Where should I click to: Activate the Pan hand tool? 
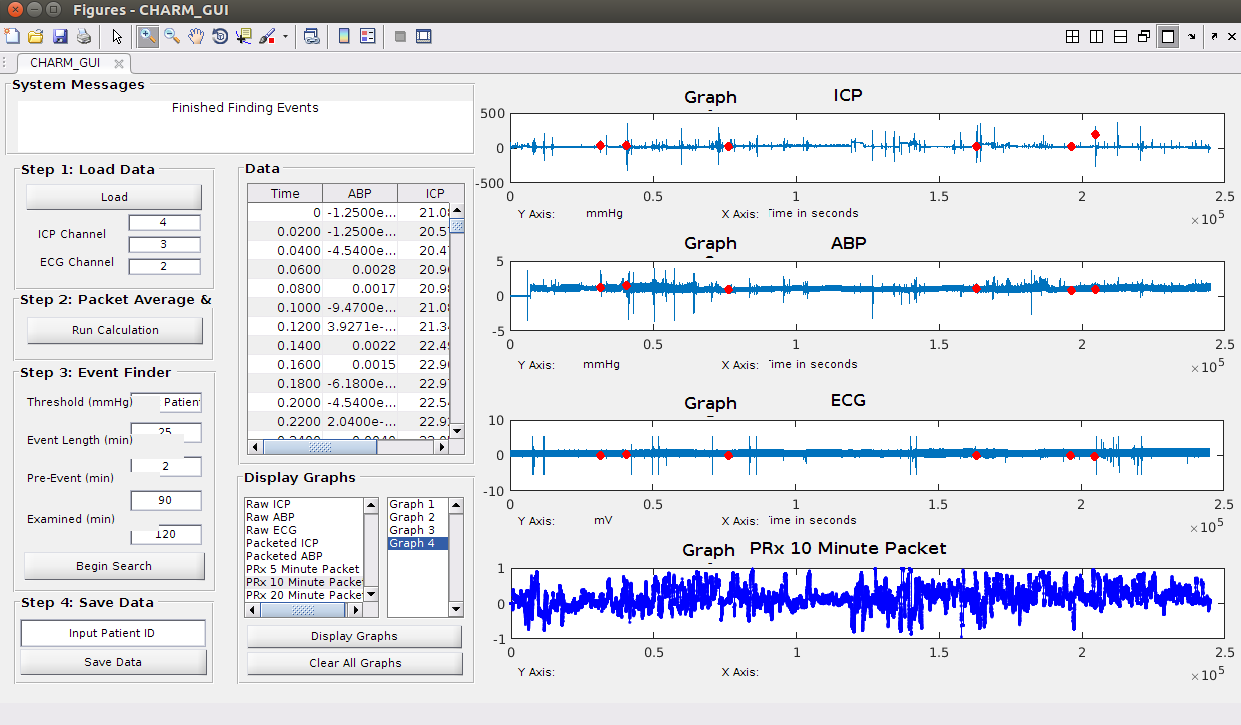tap(196, 37)
